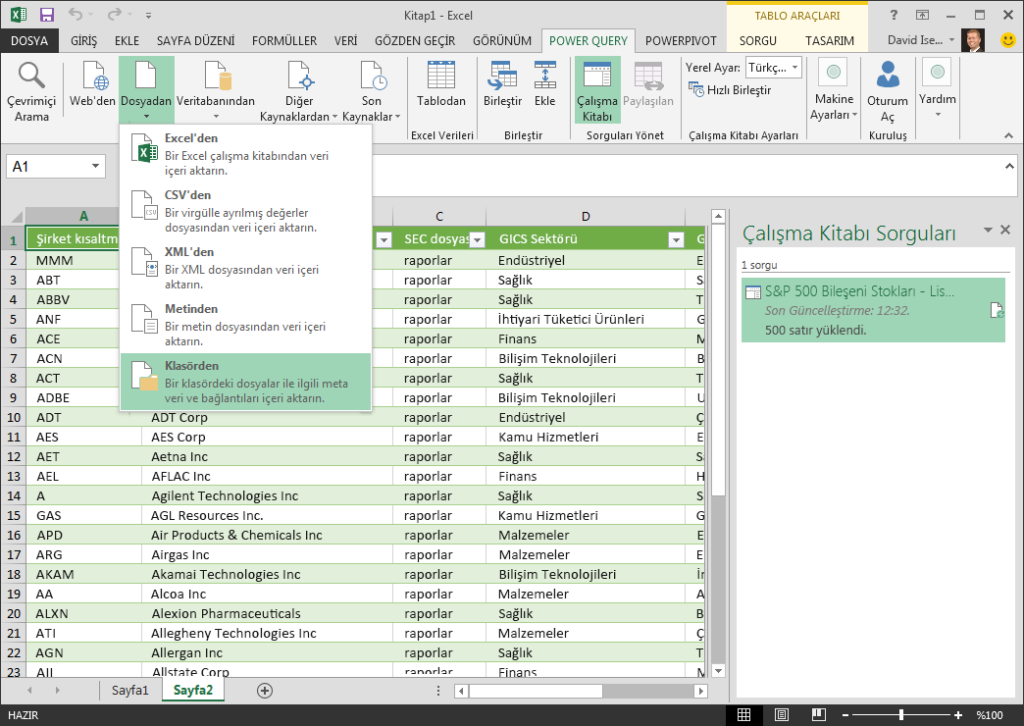Open the DOSYA file tab
Image resolution: width=1024 pixels, height=726 pixels.
(x=29, y=40)
